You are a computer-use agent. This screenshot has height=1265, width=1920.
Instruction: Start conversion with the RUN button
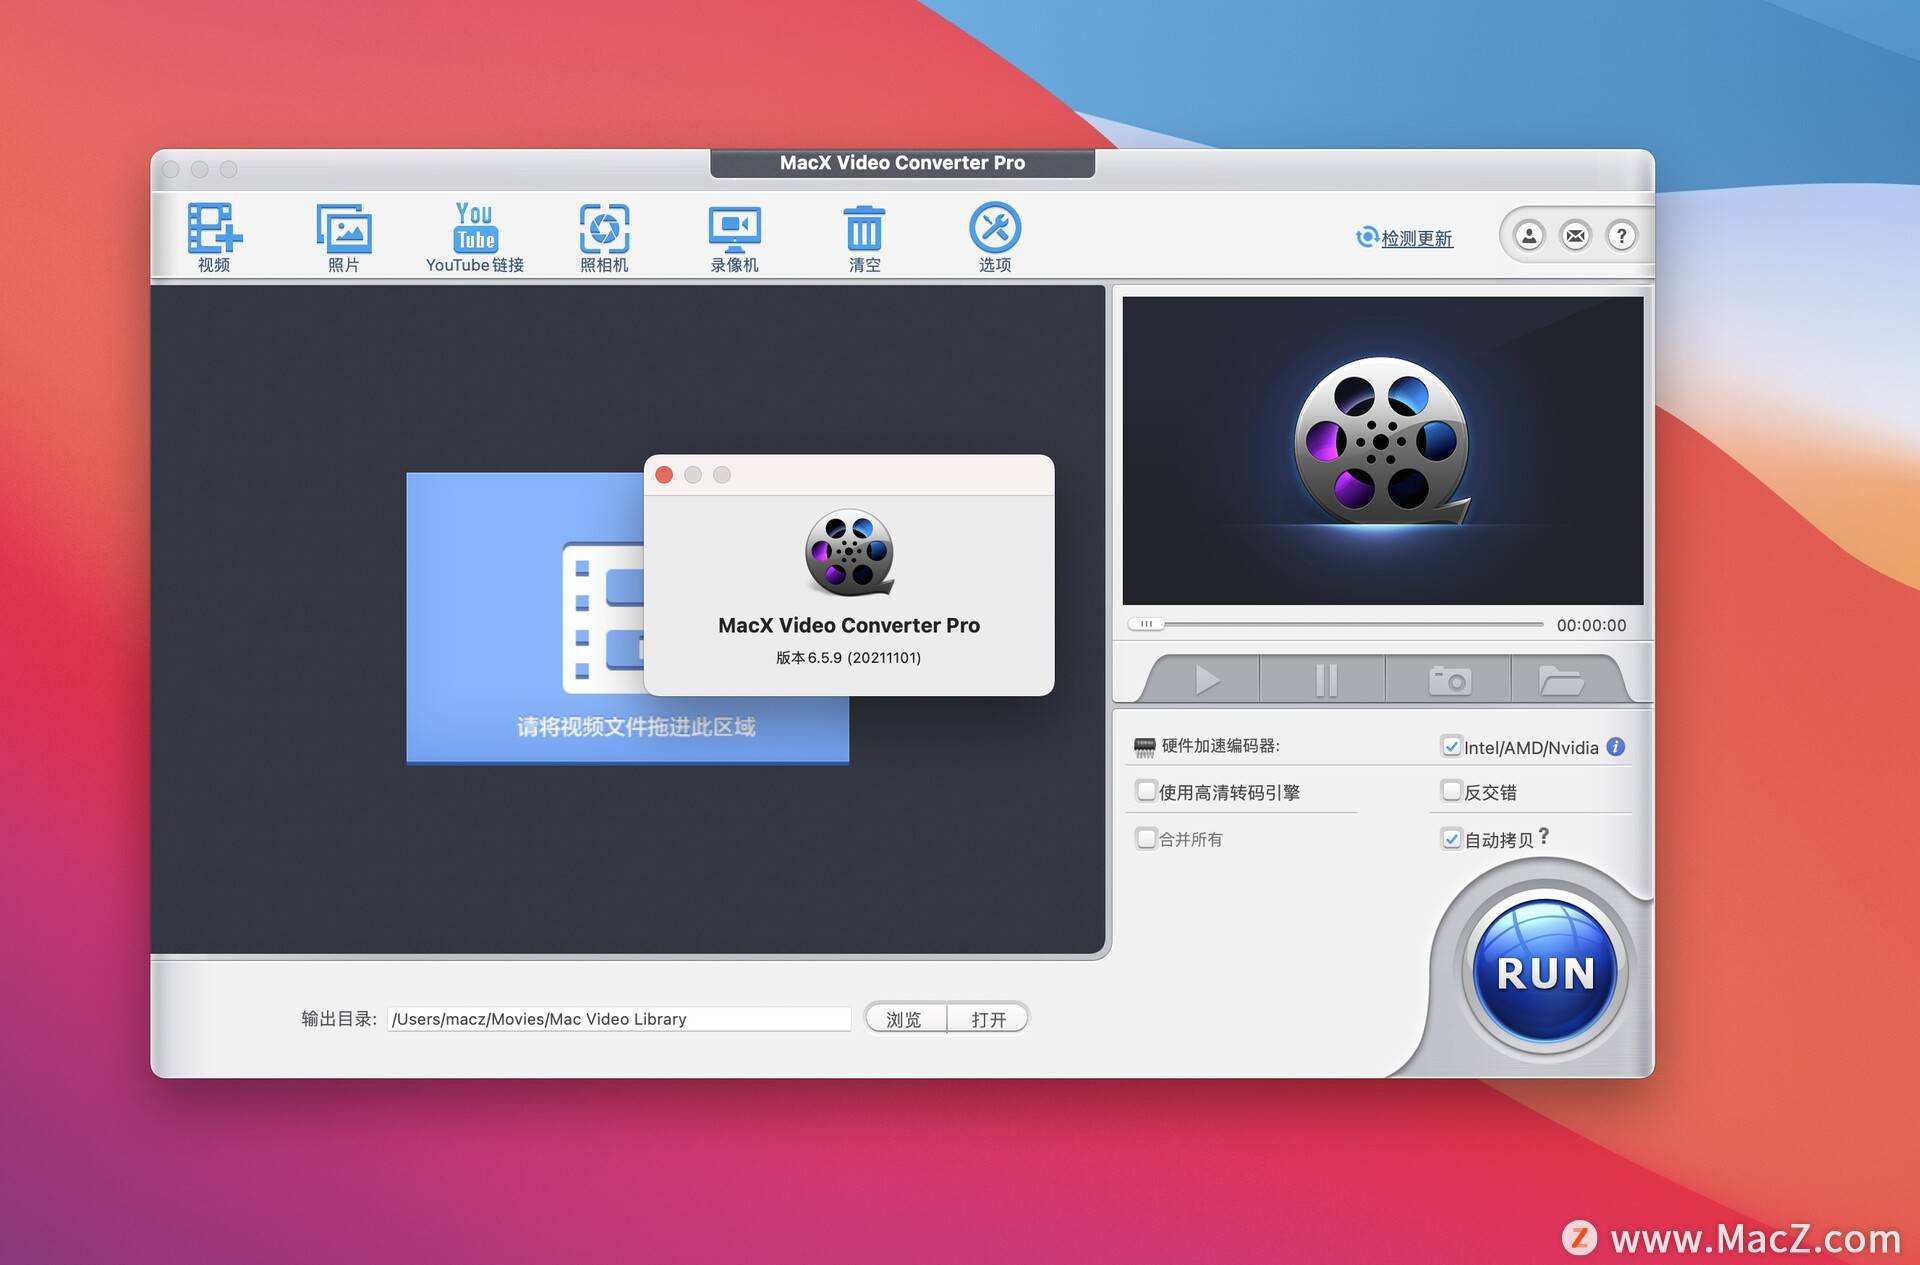pyautogui.click(x=1545, y=971)
